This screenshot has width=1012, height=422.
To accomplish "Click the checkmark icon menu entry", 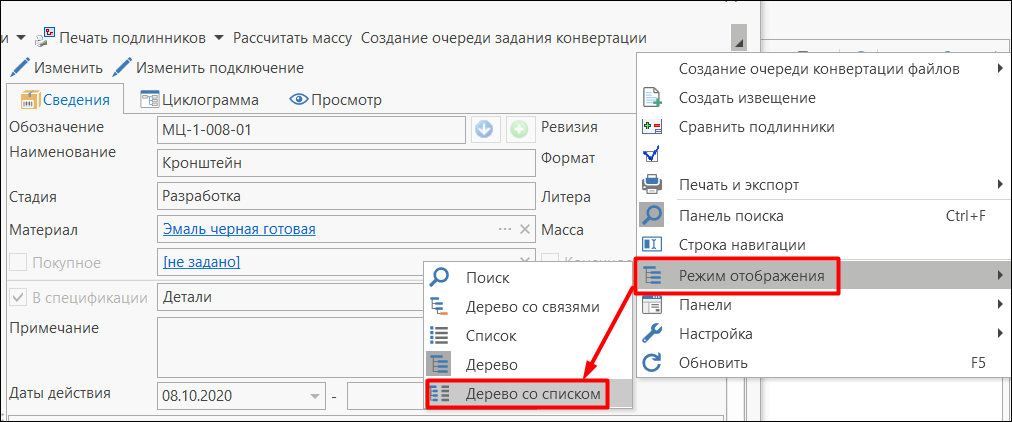I will tap(824, 156).
